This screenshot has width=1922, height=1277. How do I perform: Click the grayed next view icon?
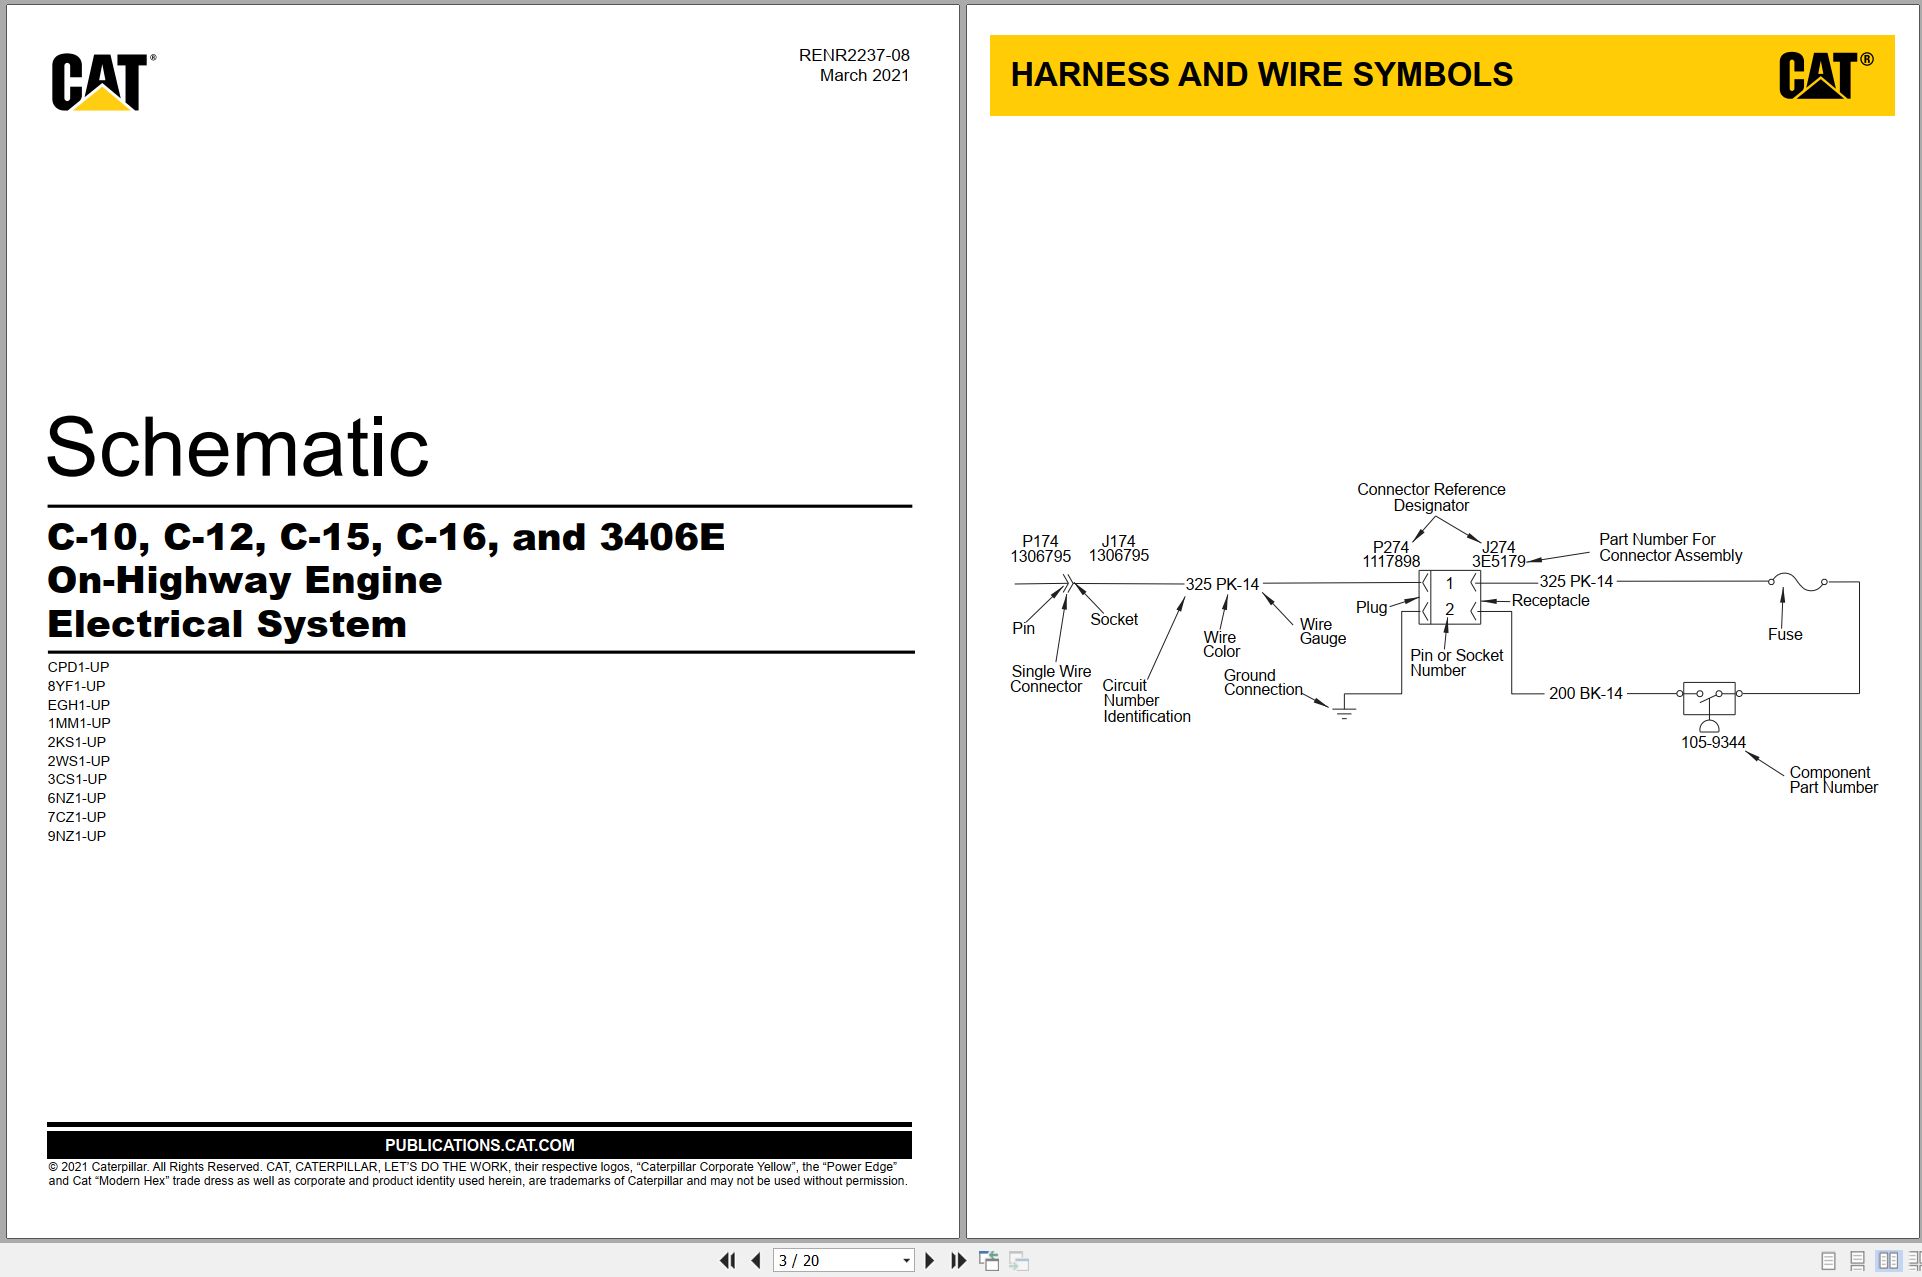[1019, 1261]
